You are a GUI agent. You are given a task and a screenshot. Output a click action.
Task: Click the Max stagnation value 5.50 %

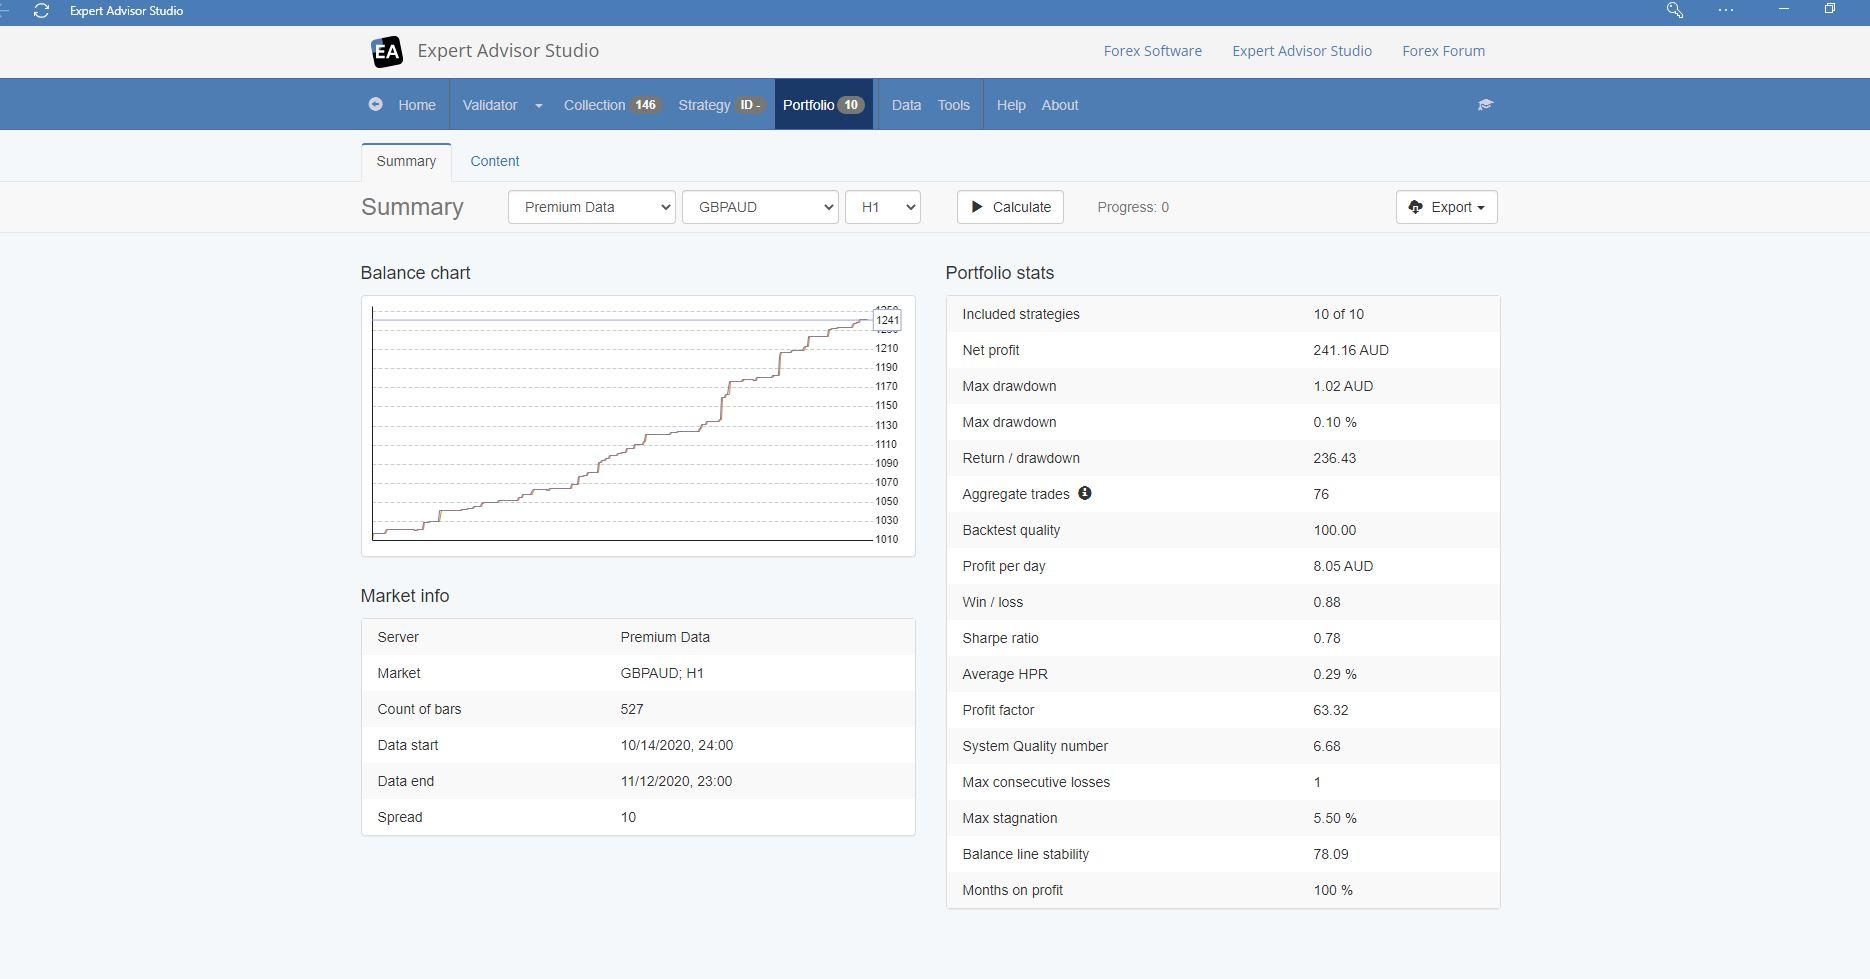(1335, 818)
